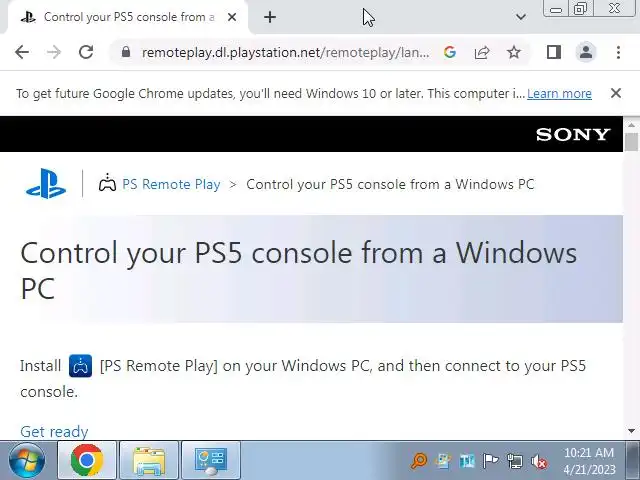The image size is (640, 480).
Task: Click the PS Remote Play app icon
Action: 80,366
